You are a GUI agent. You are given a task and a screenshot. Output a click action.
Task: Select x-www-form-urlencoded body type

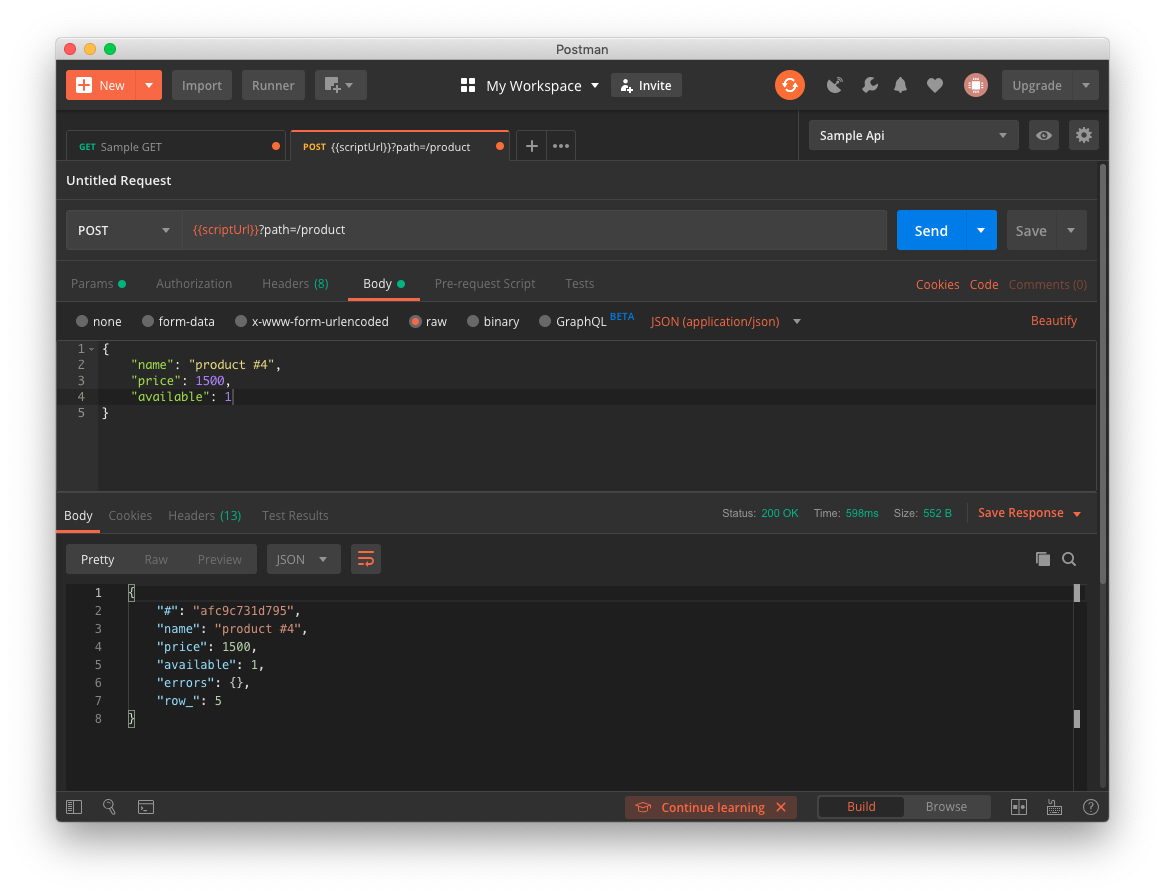pos(241,322)
